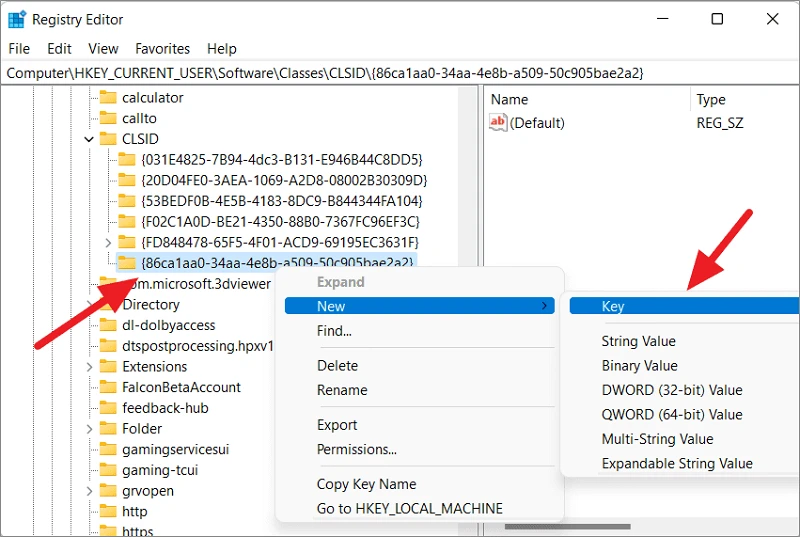The image size is (800, 537).
Task: Collapse the CLSID tree node
Action: point(89,139)
